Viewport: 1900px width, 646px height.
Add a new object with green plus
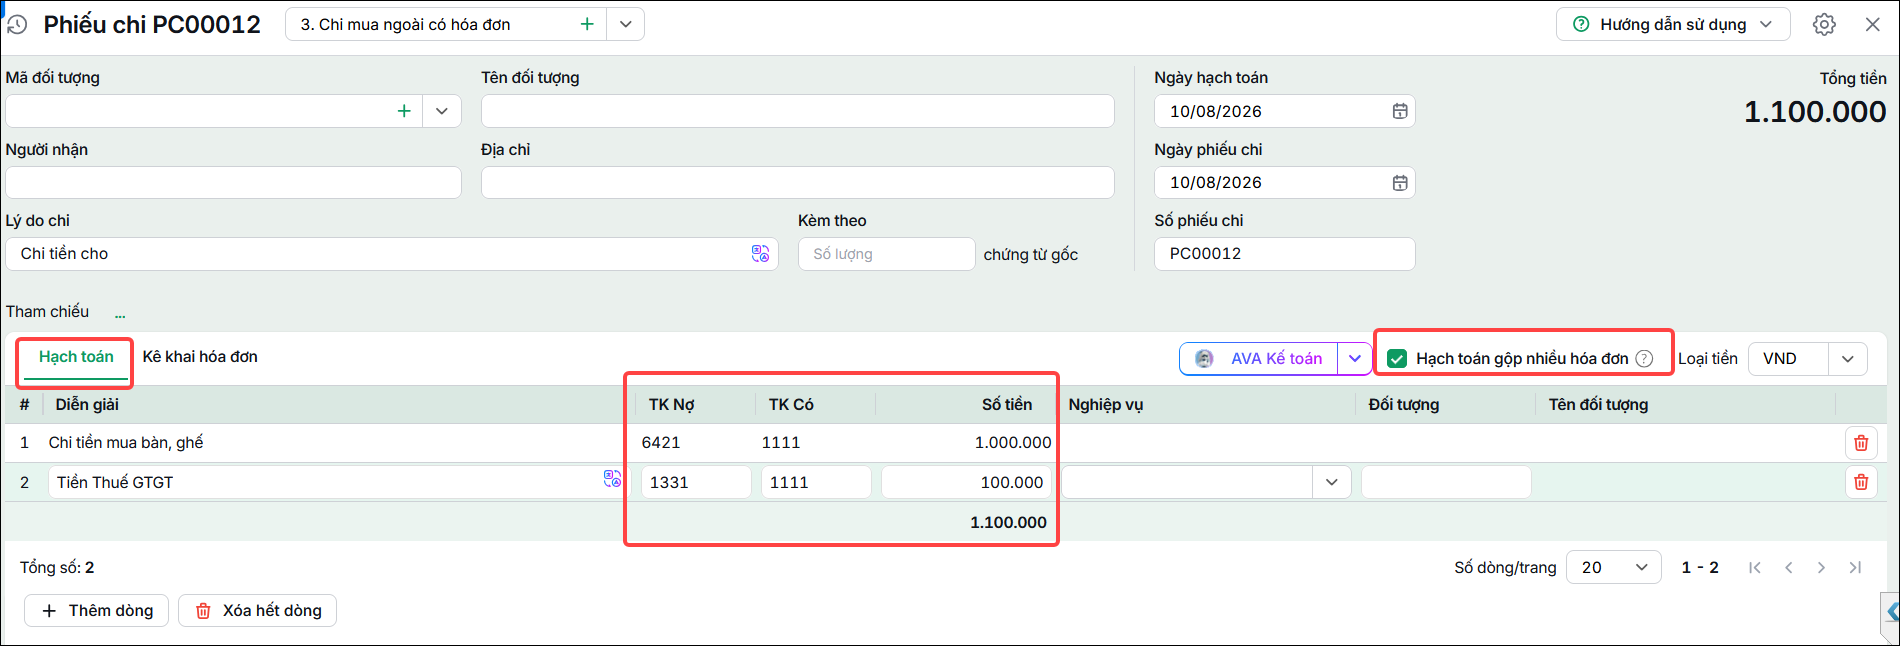pos(404,111)
